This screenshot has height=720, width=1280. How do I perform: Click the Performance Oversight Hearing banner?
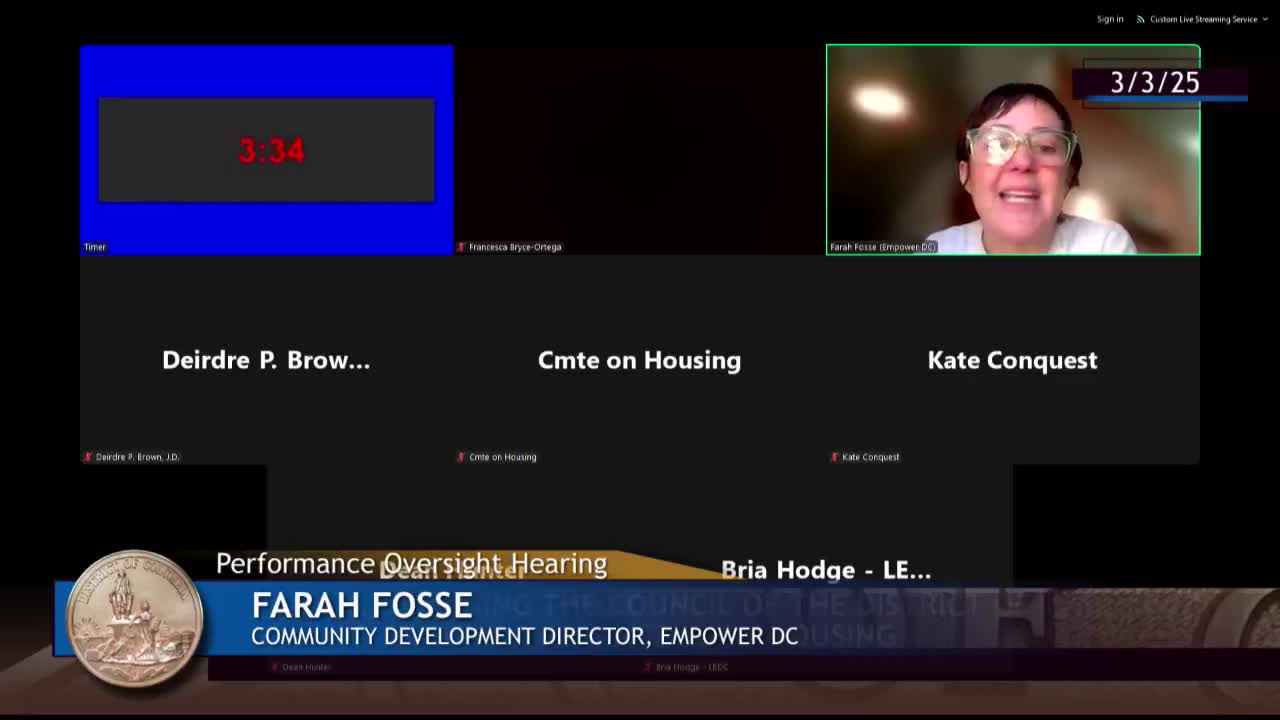(x=411, y=563)
